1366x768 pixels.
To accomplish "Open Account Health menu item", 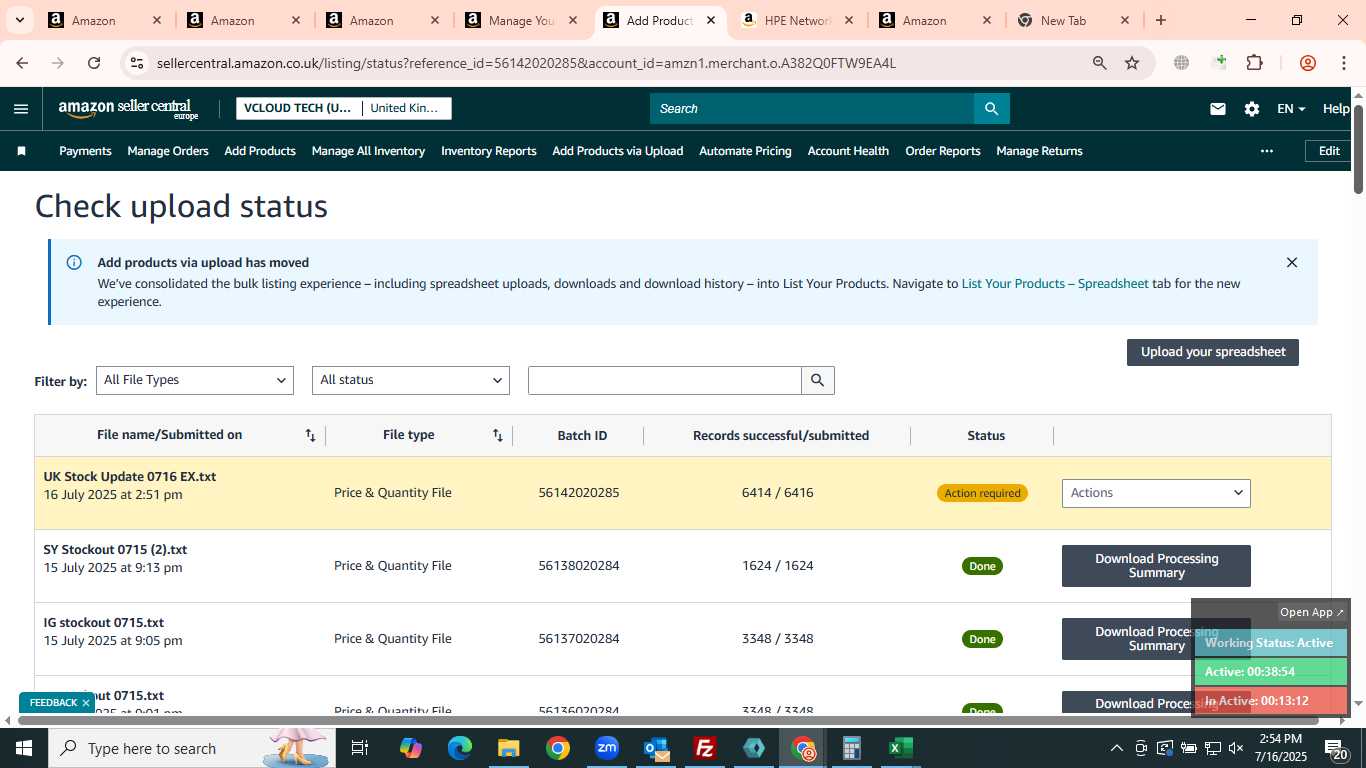I will [x=848, y=151].
